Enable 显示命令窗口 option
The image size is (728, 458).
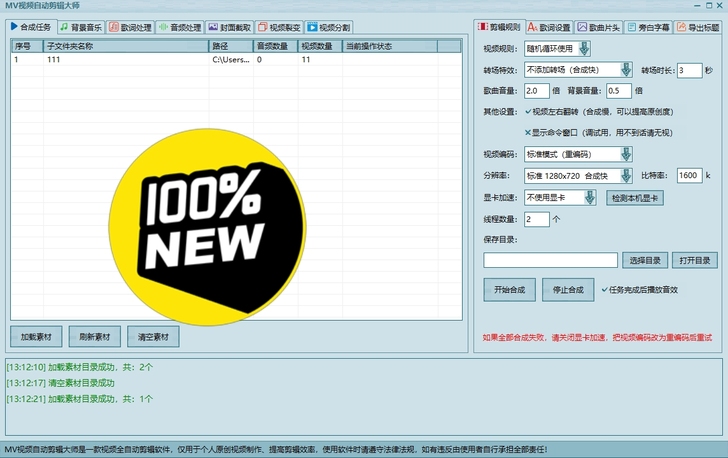(528, 132)
